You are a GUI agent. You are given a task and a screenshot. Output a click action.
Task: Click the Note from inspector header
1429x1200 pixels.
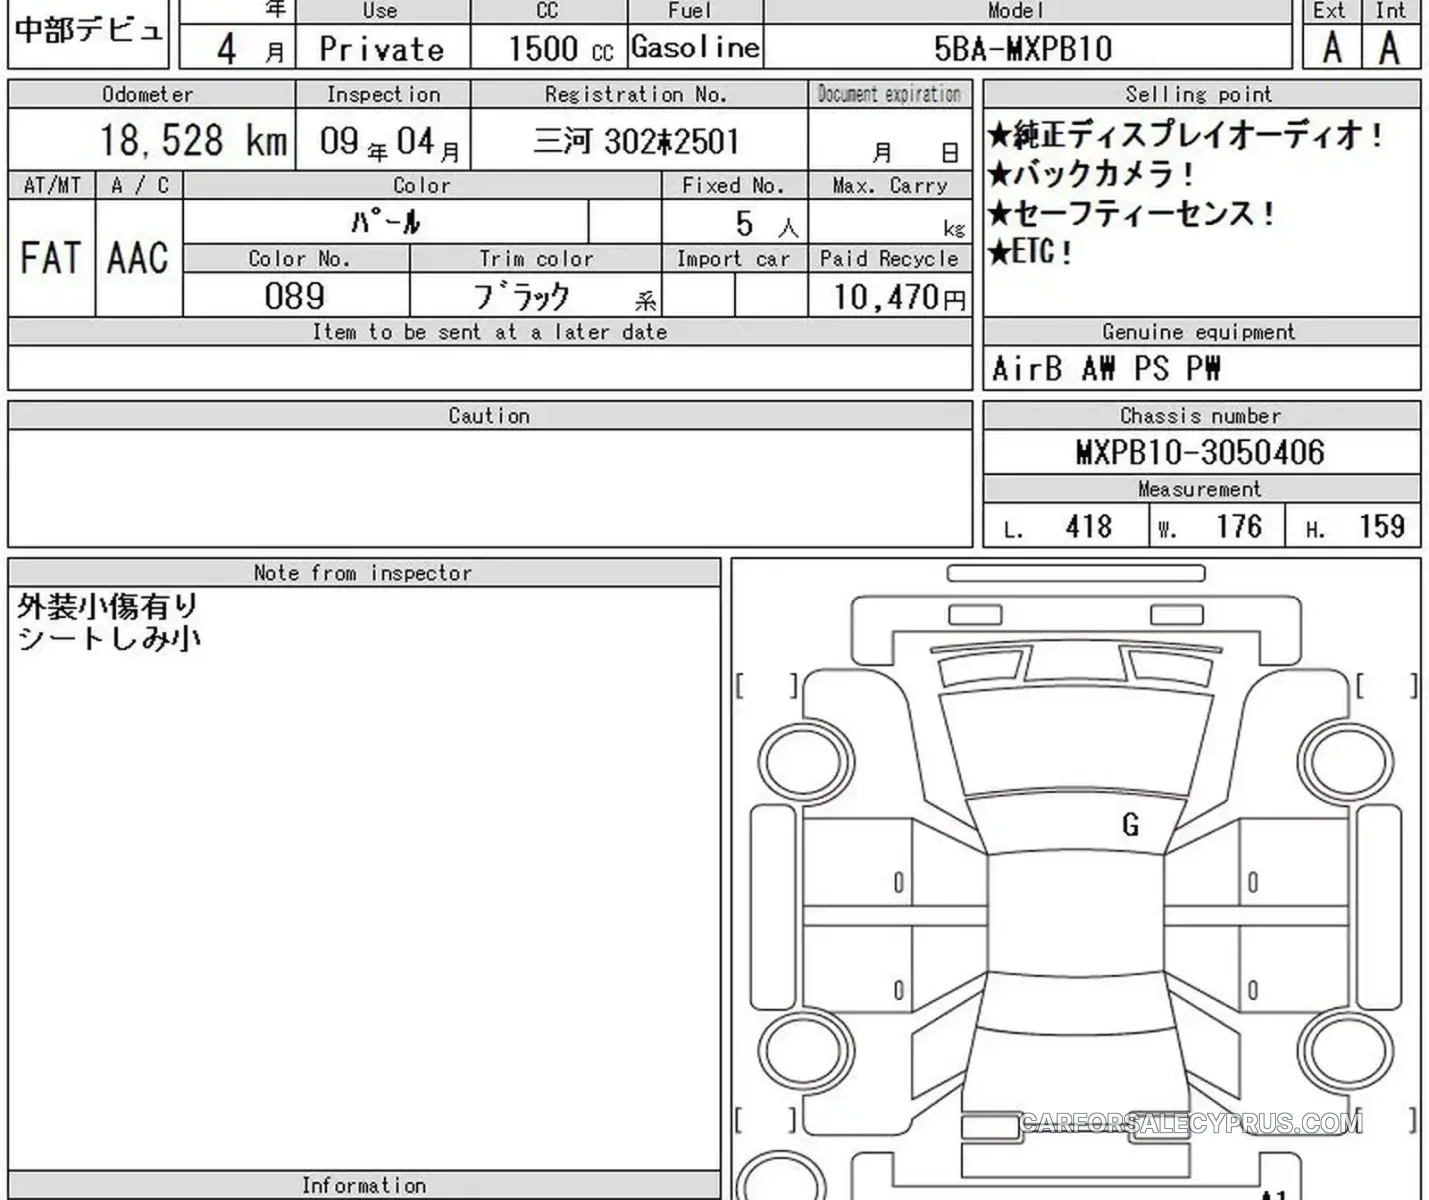pos(364,573)
